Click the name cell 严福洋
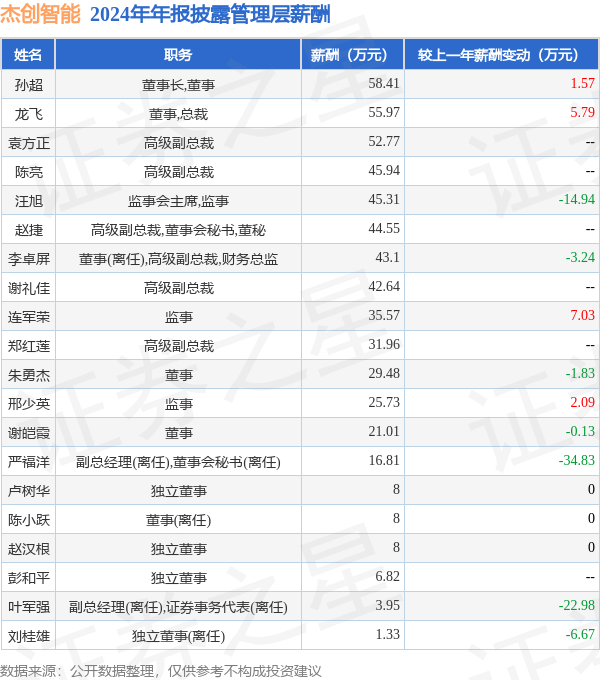600x680 pixels. coord(29,462)
